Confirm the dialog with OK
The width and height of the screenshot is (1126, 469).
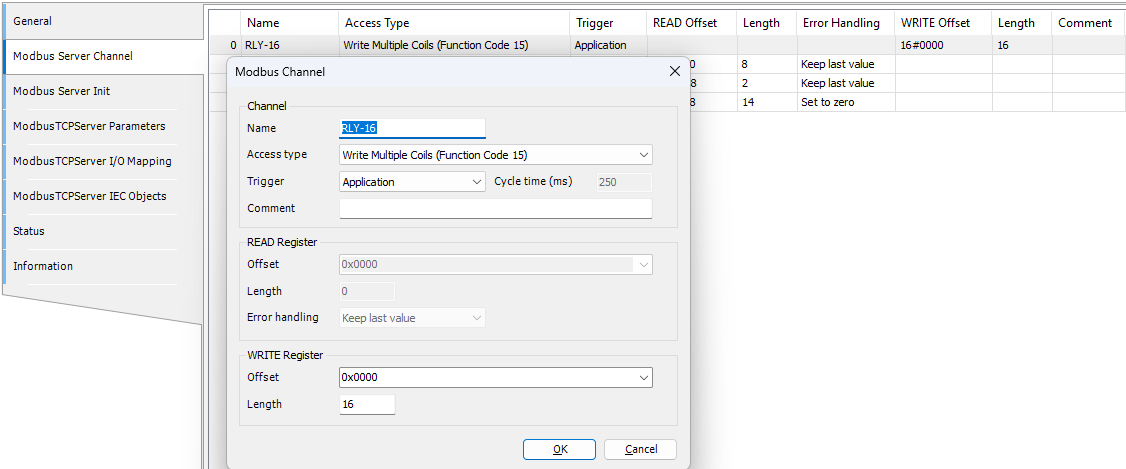click(x=559, y=450)
